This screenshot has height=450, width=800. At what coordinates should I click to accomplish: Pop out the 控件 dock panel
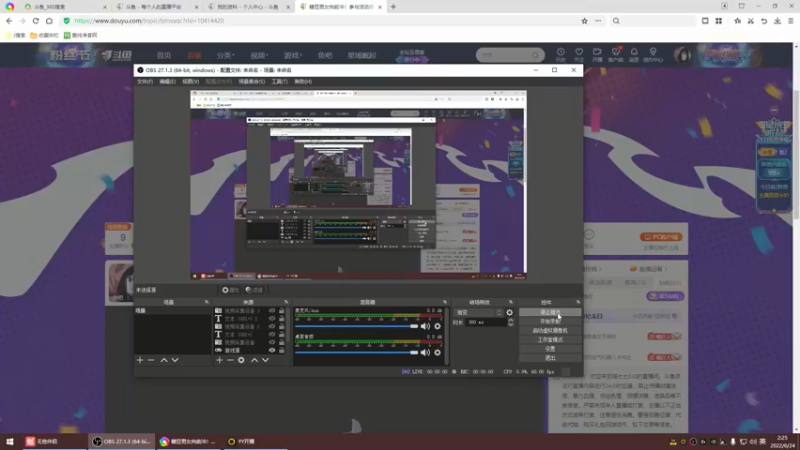click(578, 302)
